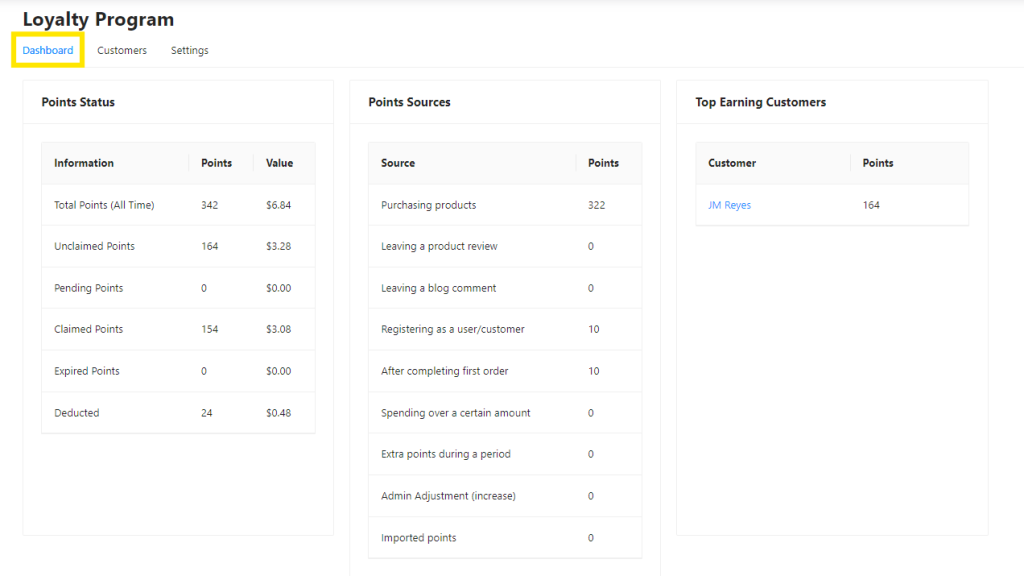This screenshot has height=576, width=1024.
Task: Click the Loyalty Program page heading
Action: pyautogui.click(x=97, y=19)
